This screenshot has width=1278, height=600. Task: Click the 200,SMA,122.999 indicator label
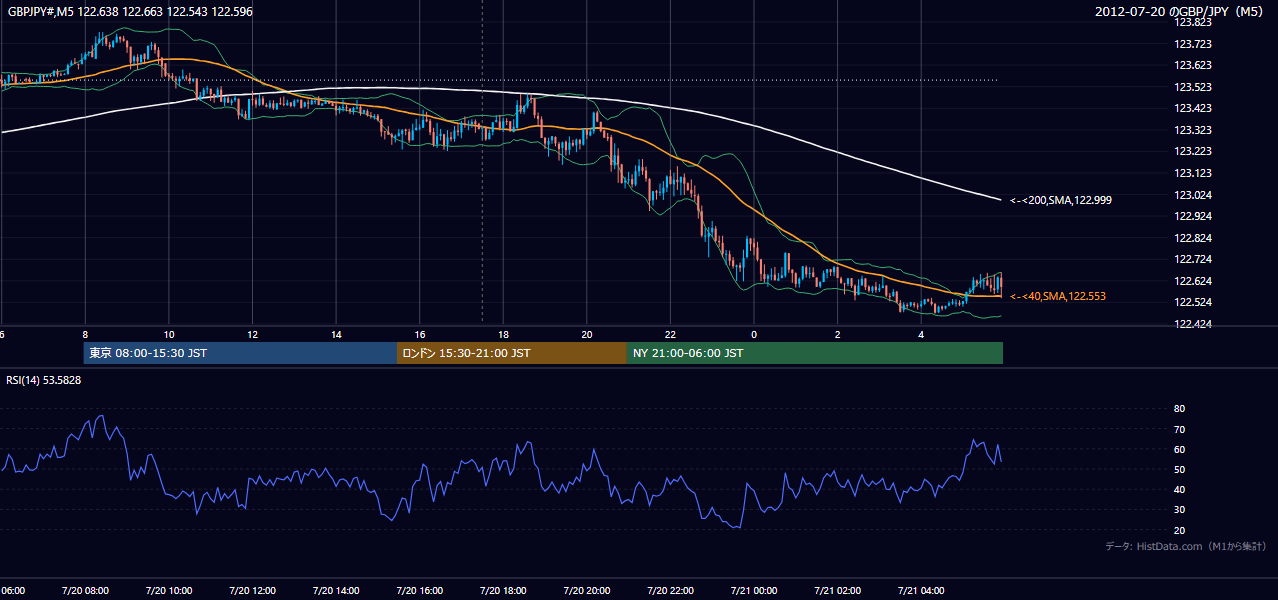1061,200
